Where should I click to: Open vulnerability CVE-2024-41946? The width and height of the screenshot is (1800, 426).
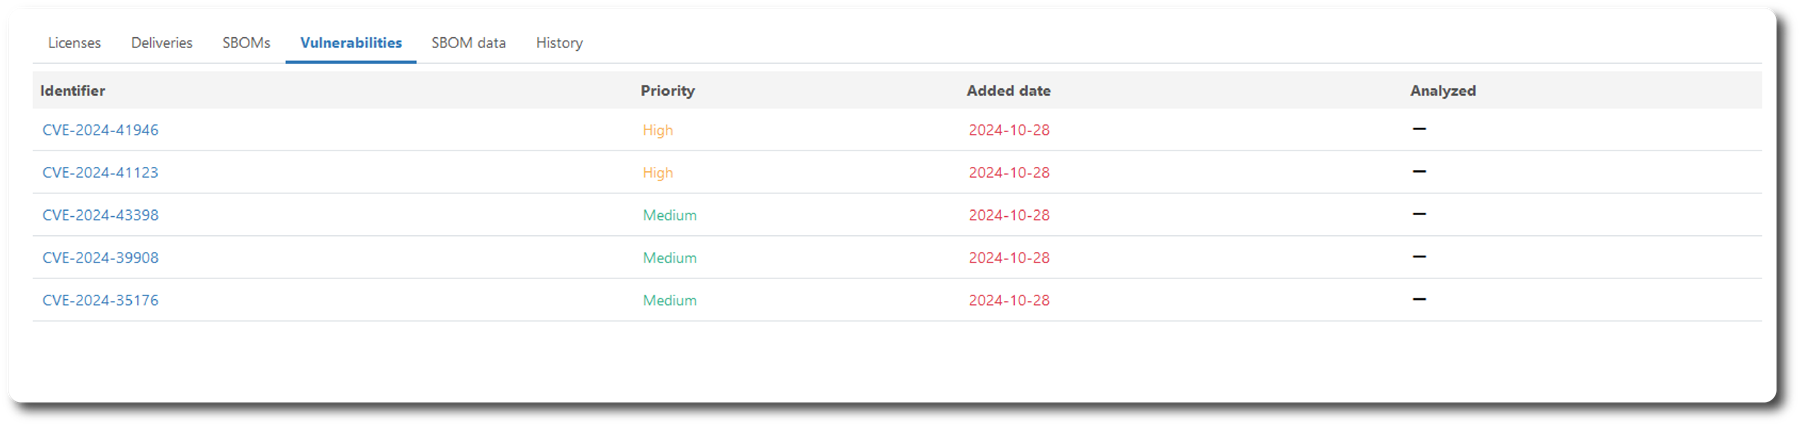pyautogui.click(x=100, y=130)
